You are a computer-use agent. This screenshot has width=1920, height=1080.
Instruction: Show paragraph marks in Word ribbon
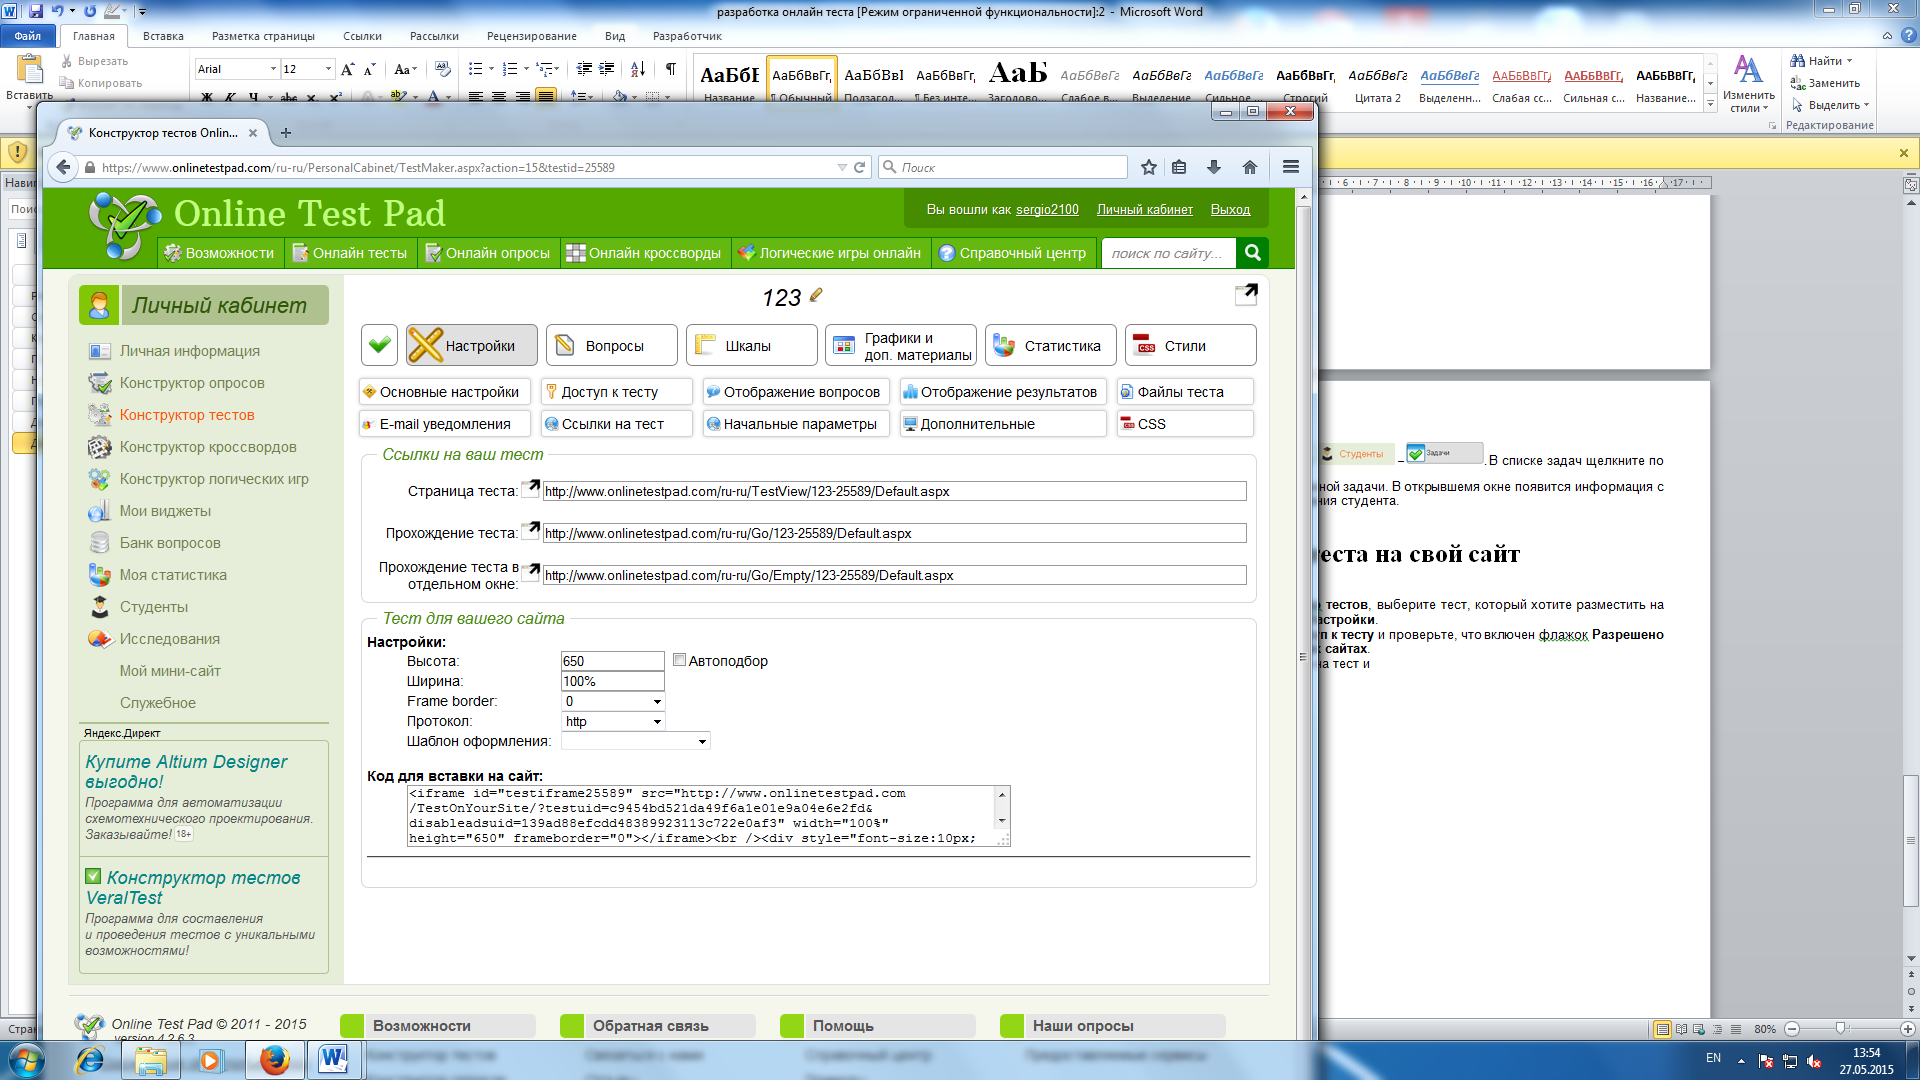click(671, 69)
